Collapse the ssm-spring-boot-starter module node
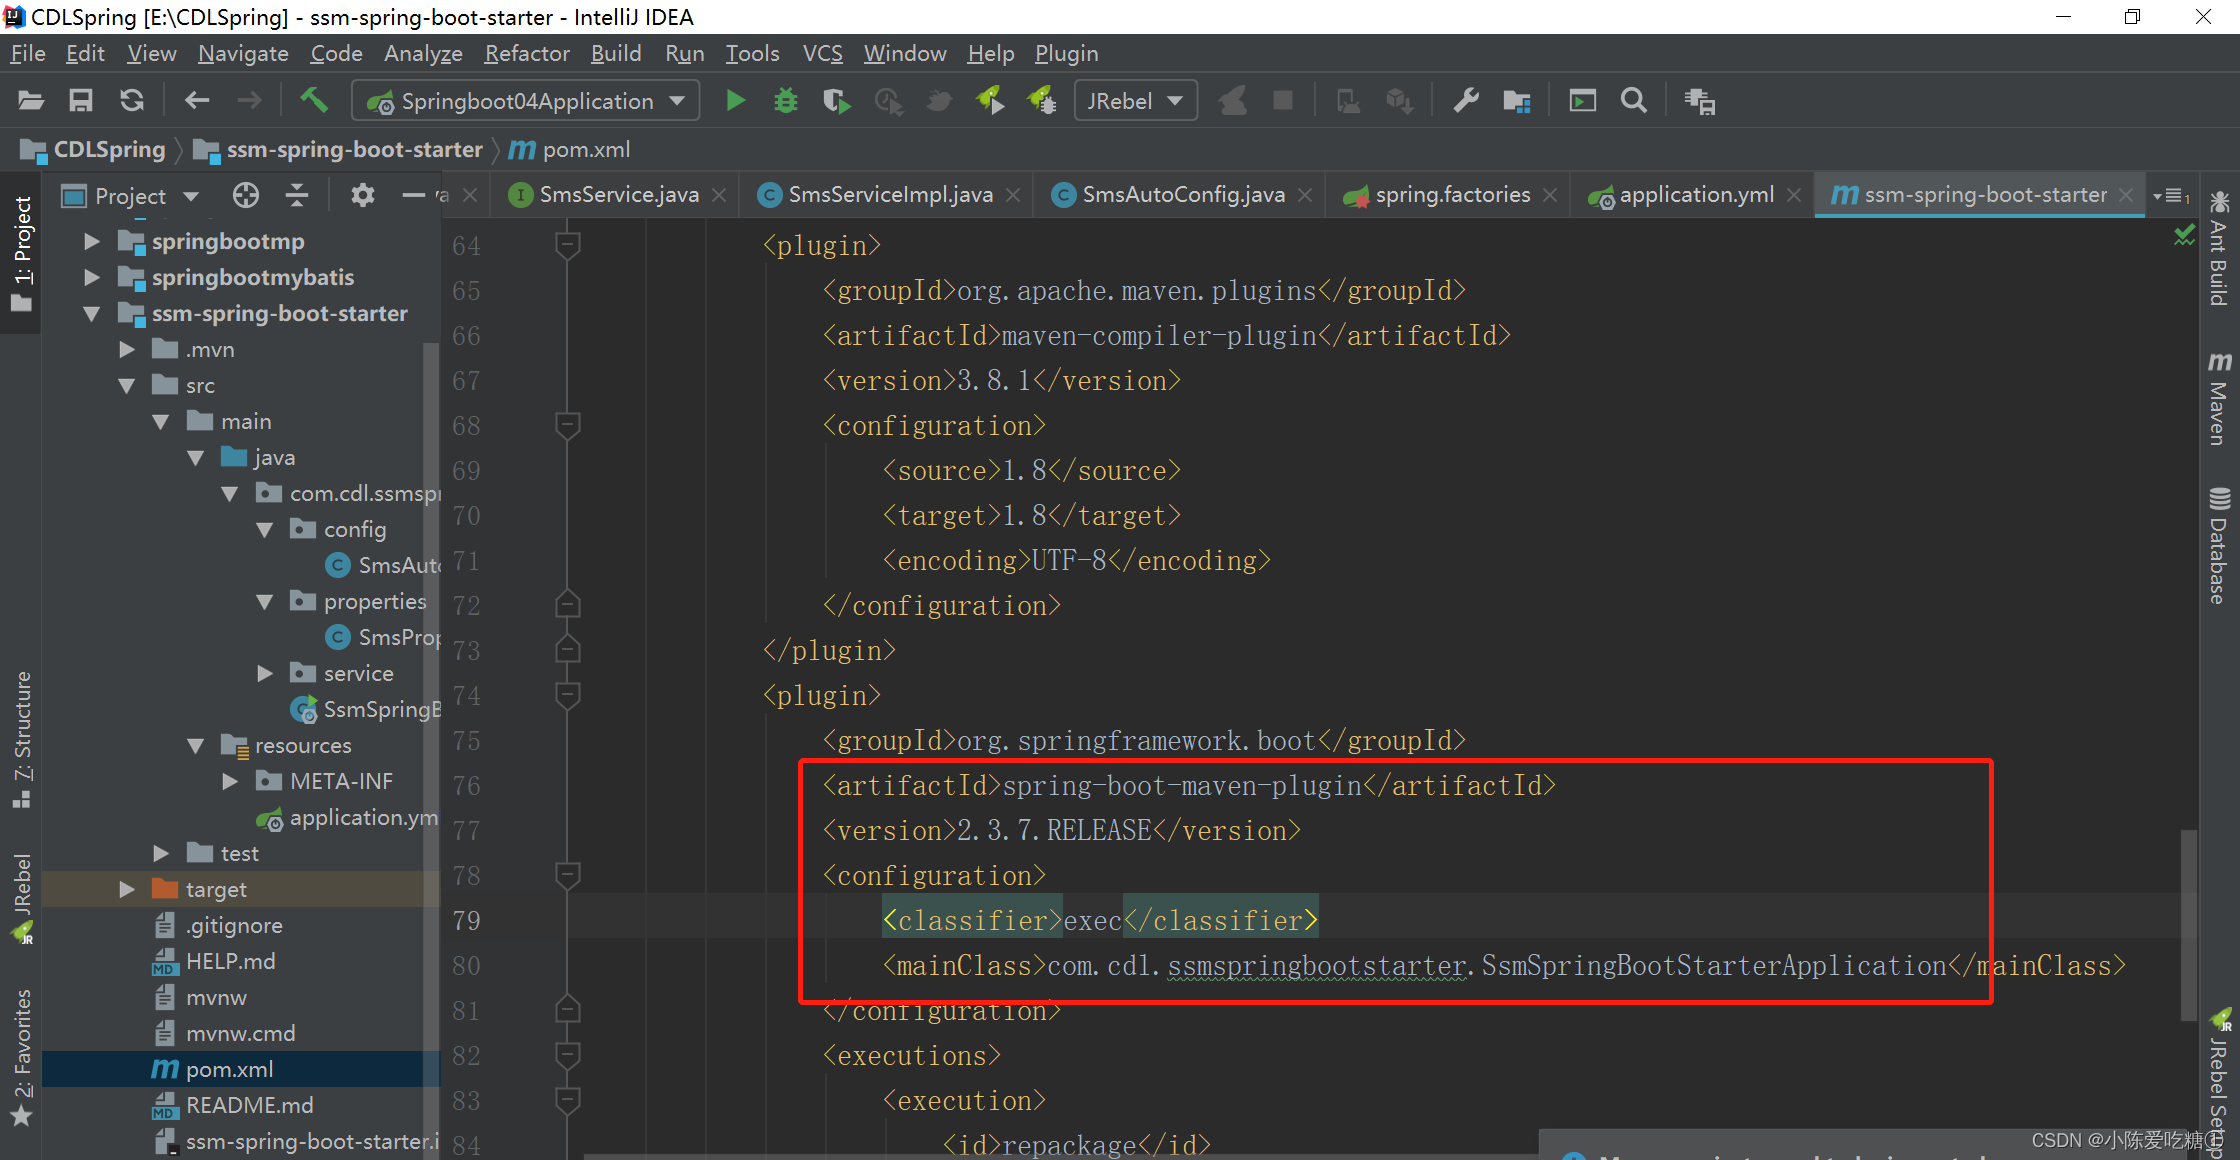The height and width of the screenshot is (1160, 2240). (x=92, y=314)
